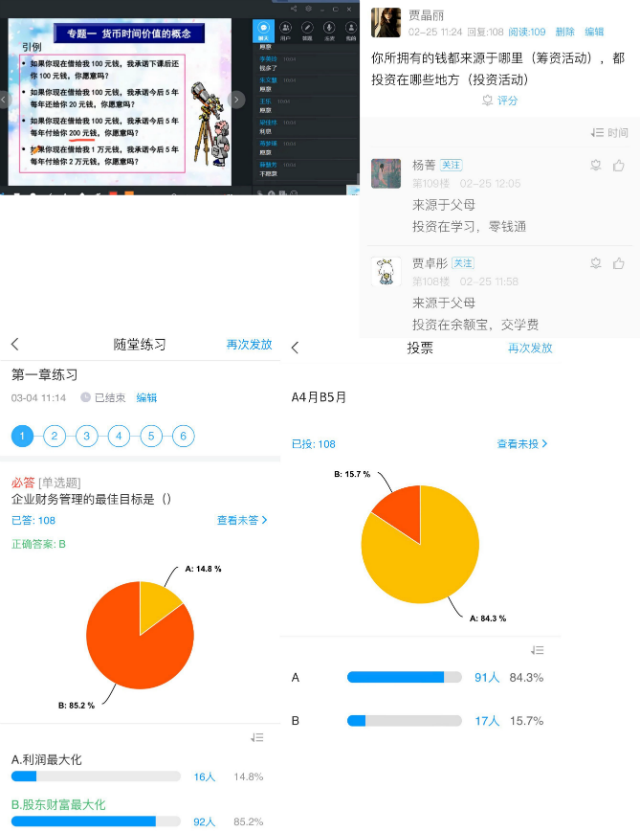The height and width of the screenshot is (832, 640).
Task: Click award icon on 杨菁's reply
Action: pos(596,166)
